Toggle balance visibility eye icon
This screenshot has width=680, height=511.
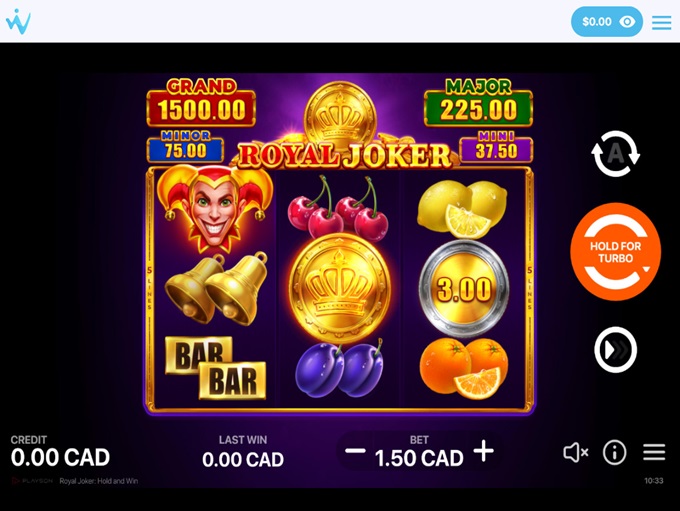[x=627, y=22]
